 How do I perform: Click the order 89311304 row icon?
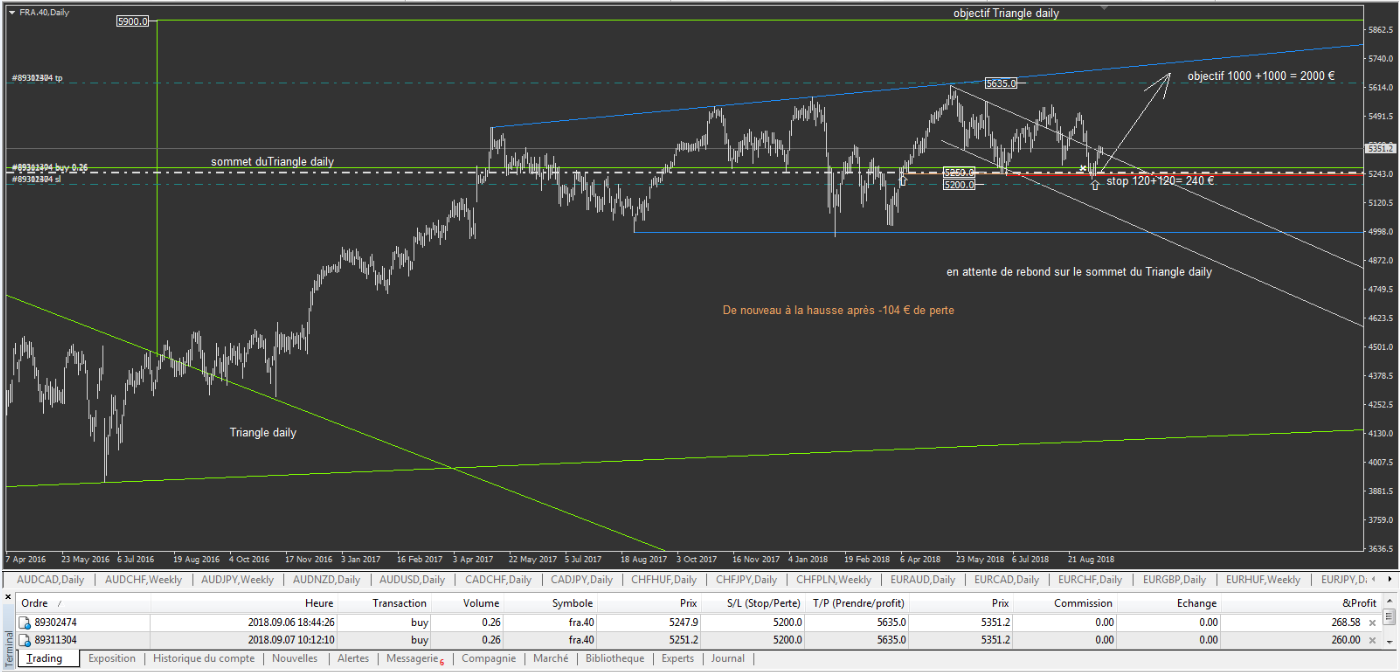tap(26, 640)
